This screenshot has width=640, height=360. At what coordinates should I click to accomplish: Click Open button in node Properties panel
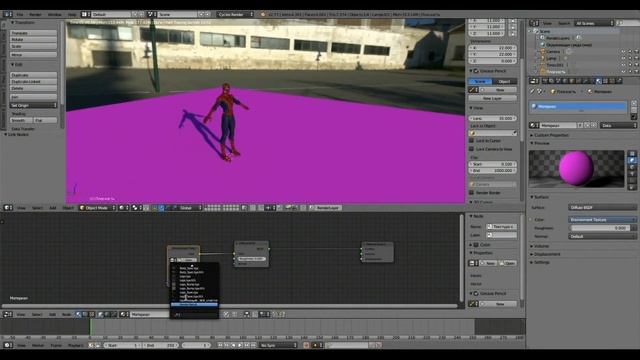[508, 263]
